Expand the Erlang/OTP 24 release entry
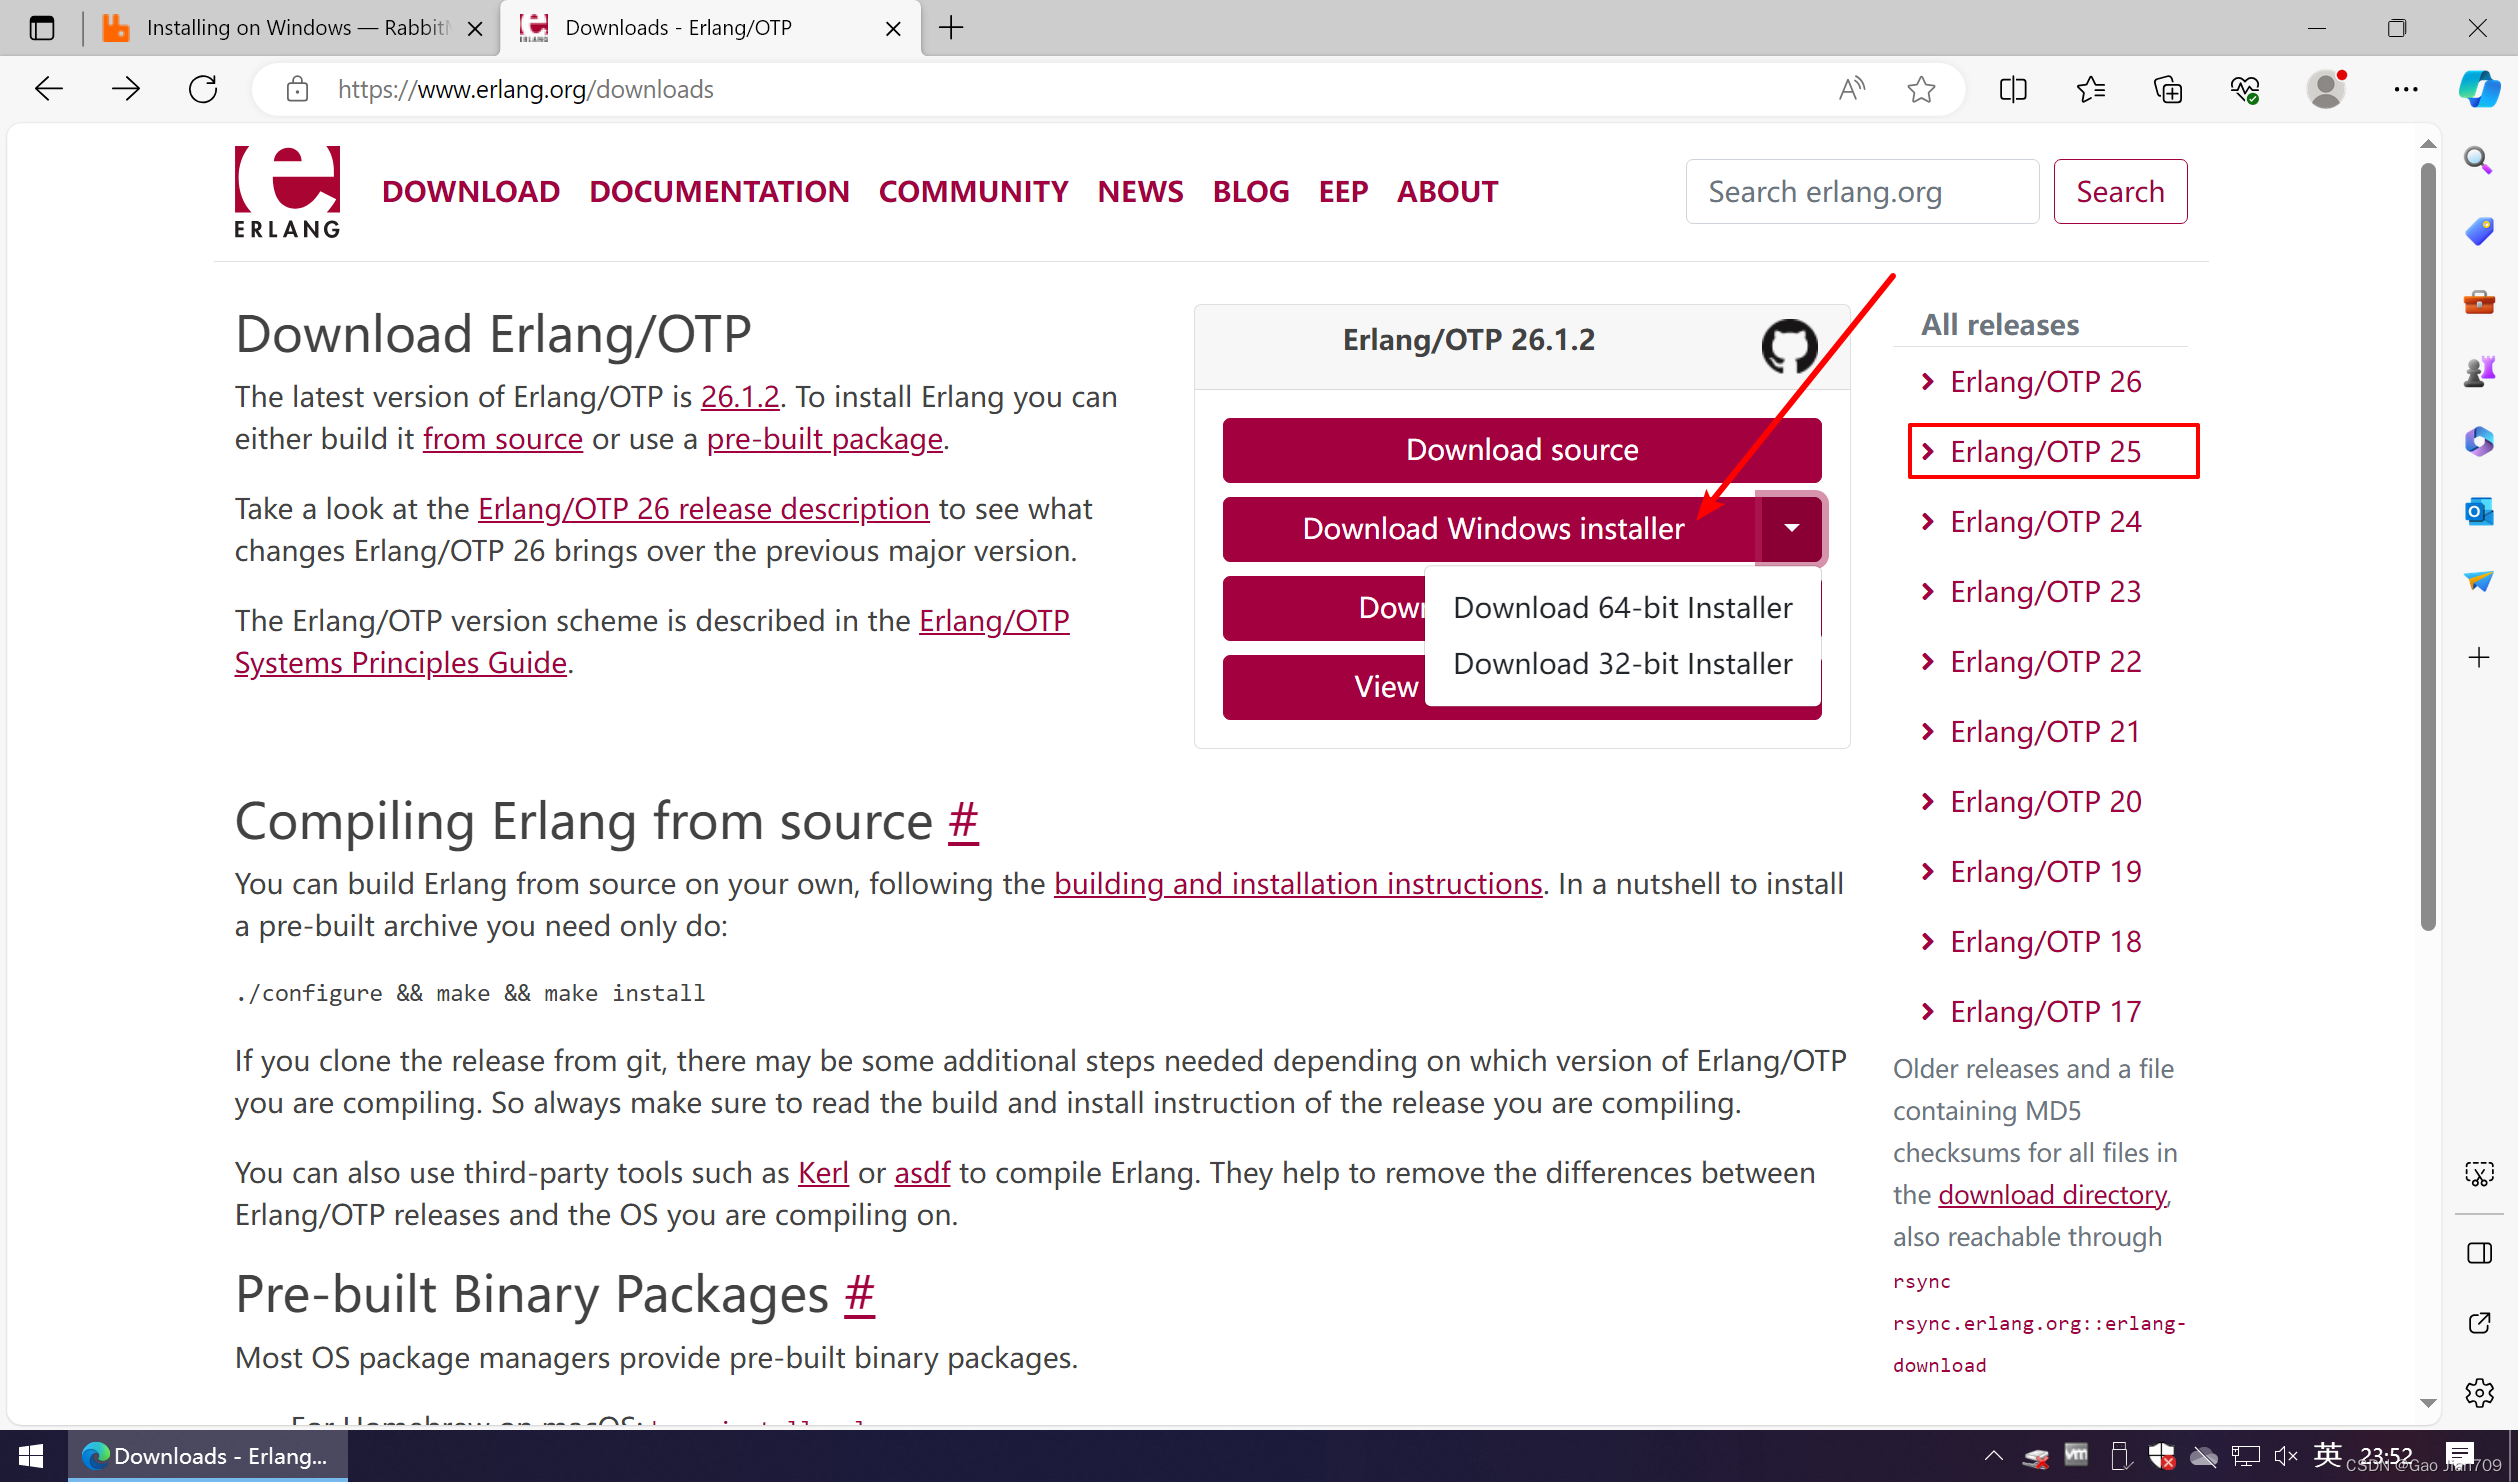 (2044, 521)
